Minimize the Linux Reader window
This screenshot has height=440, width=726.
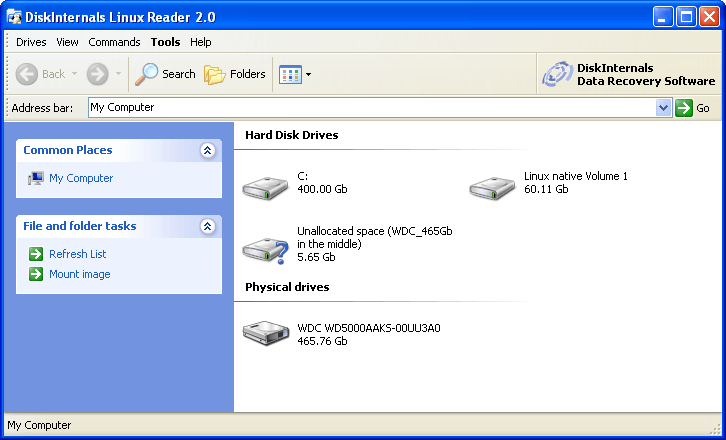pyautogui.click(x=663, y=17)
